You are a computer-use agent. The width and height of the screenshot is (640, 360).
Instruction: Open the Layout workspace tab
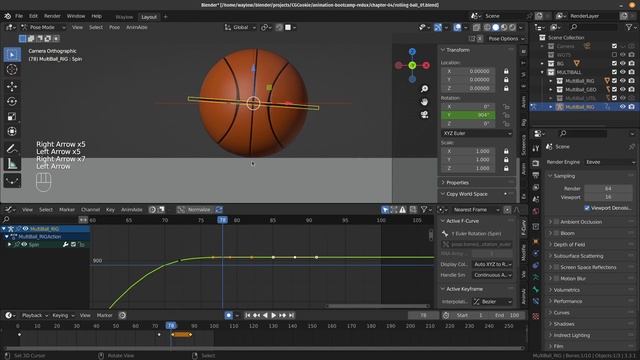(149, 17)
